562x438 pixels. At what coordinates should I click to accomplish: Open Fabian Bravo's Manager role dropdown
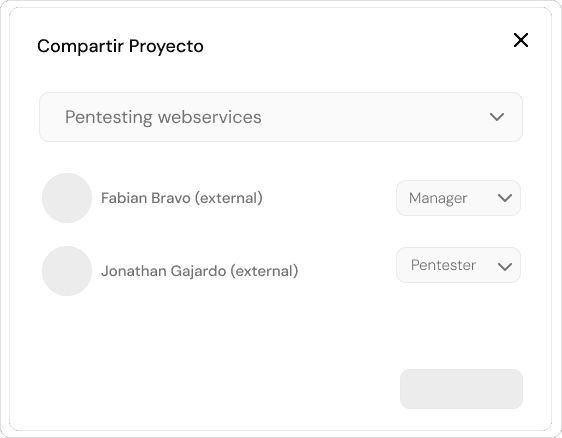tap(458, 198)
